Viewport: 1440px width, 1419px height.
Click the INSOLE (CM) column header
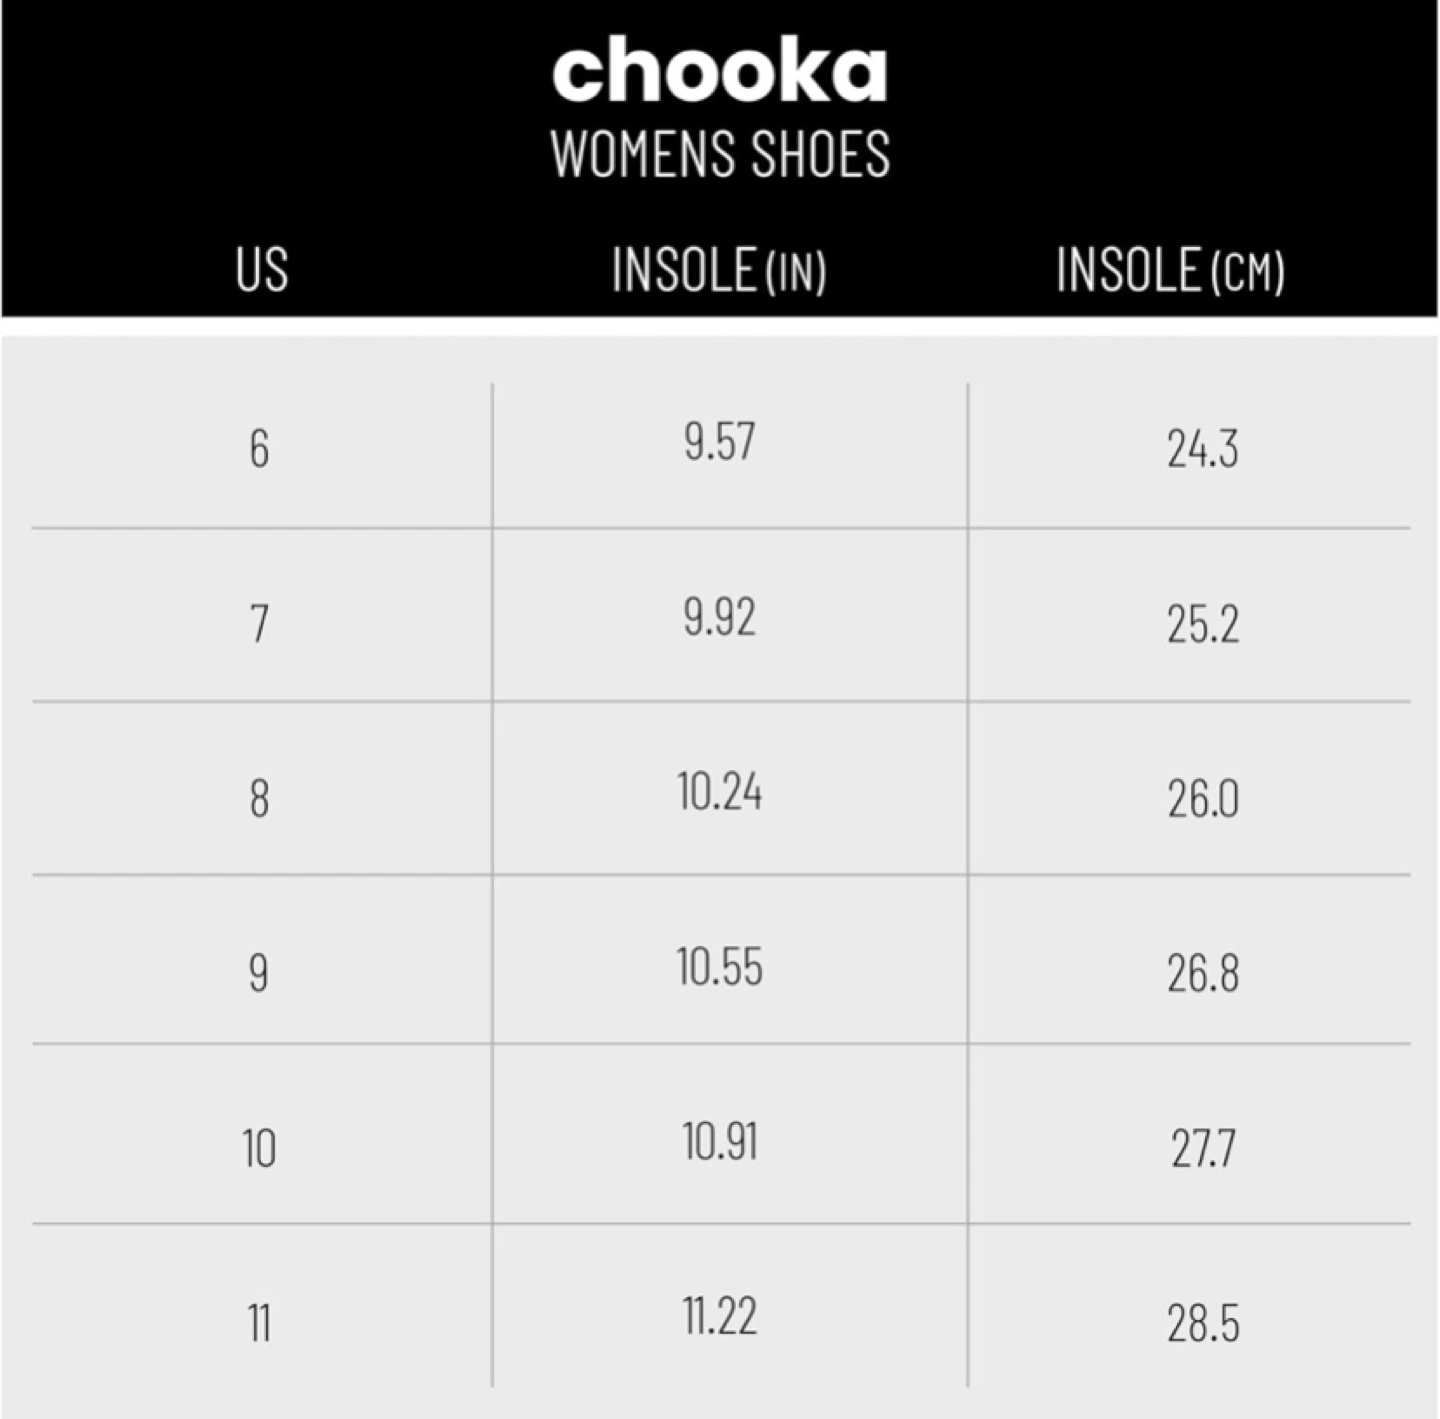[1171, 270]
